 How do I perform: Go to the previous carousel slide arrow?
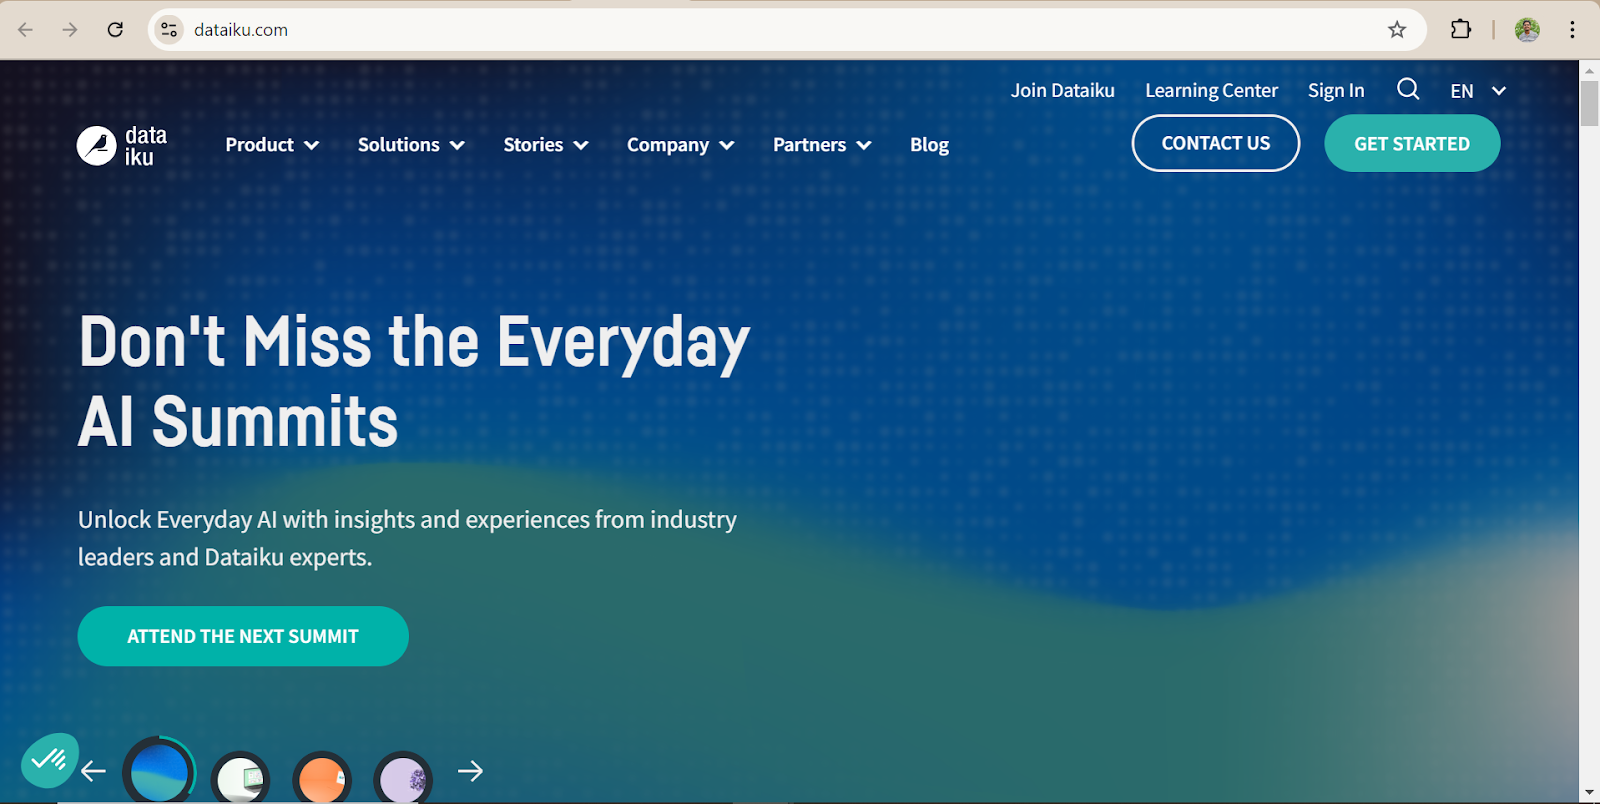coord(94,771)
